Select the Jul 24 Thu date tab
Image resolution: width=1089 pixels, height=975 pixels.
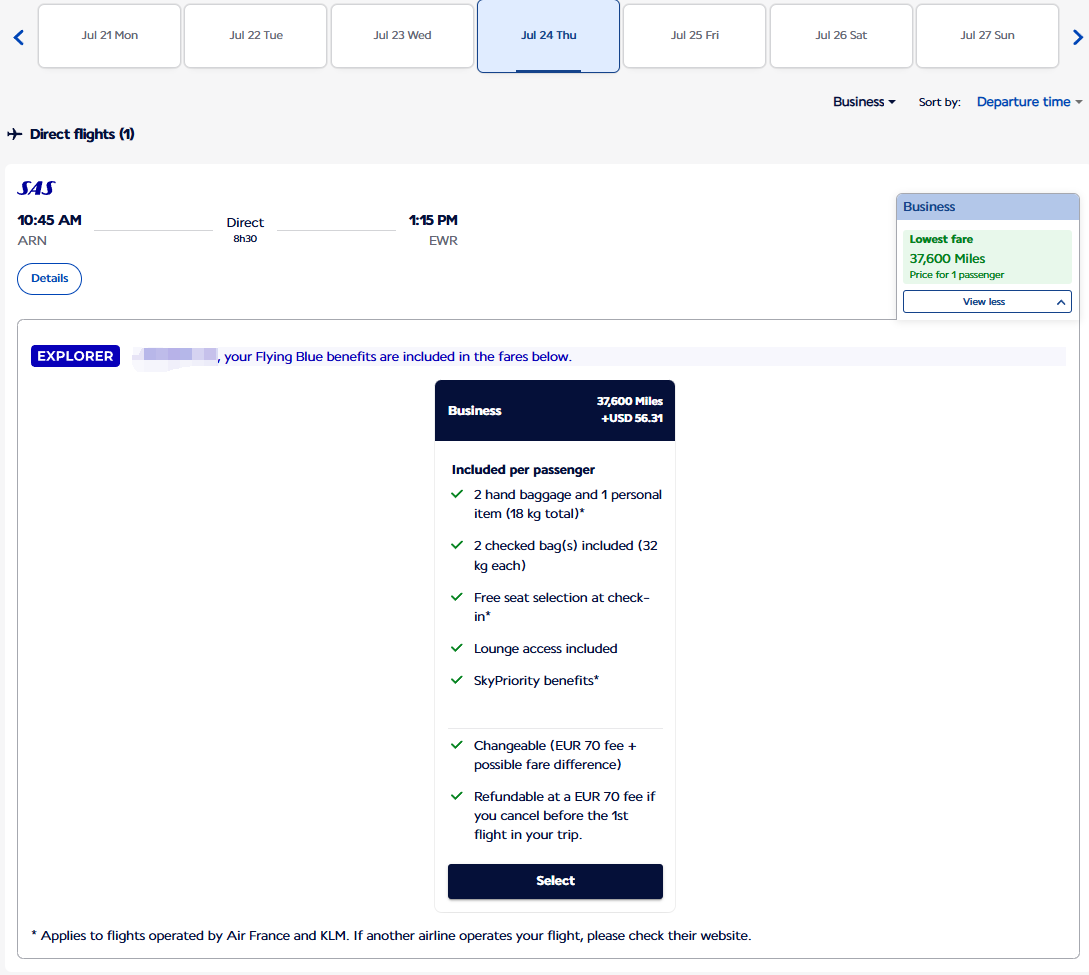pyautogui.click(x=549, y=36)
